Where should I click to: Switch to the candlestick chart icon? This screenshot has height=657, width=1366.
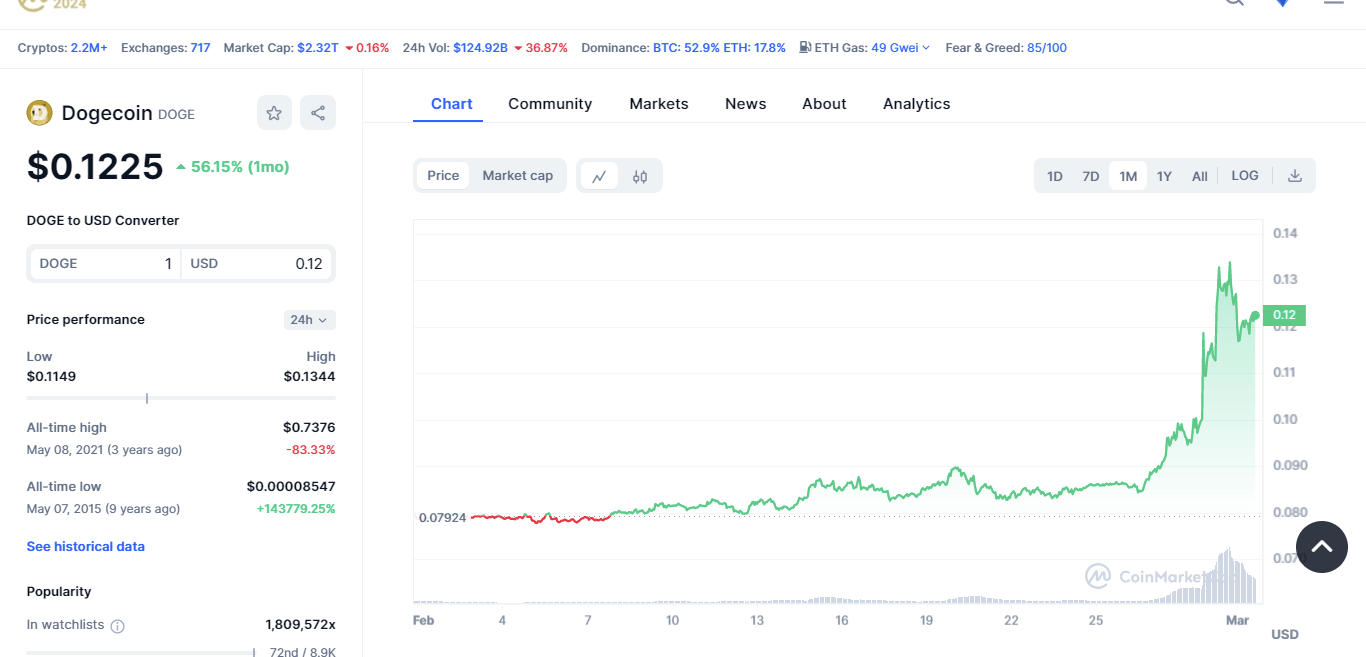[640, 176]
